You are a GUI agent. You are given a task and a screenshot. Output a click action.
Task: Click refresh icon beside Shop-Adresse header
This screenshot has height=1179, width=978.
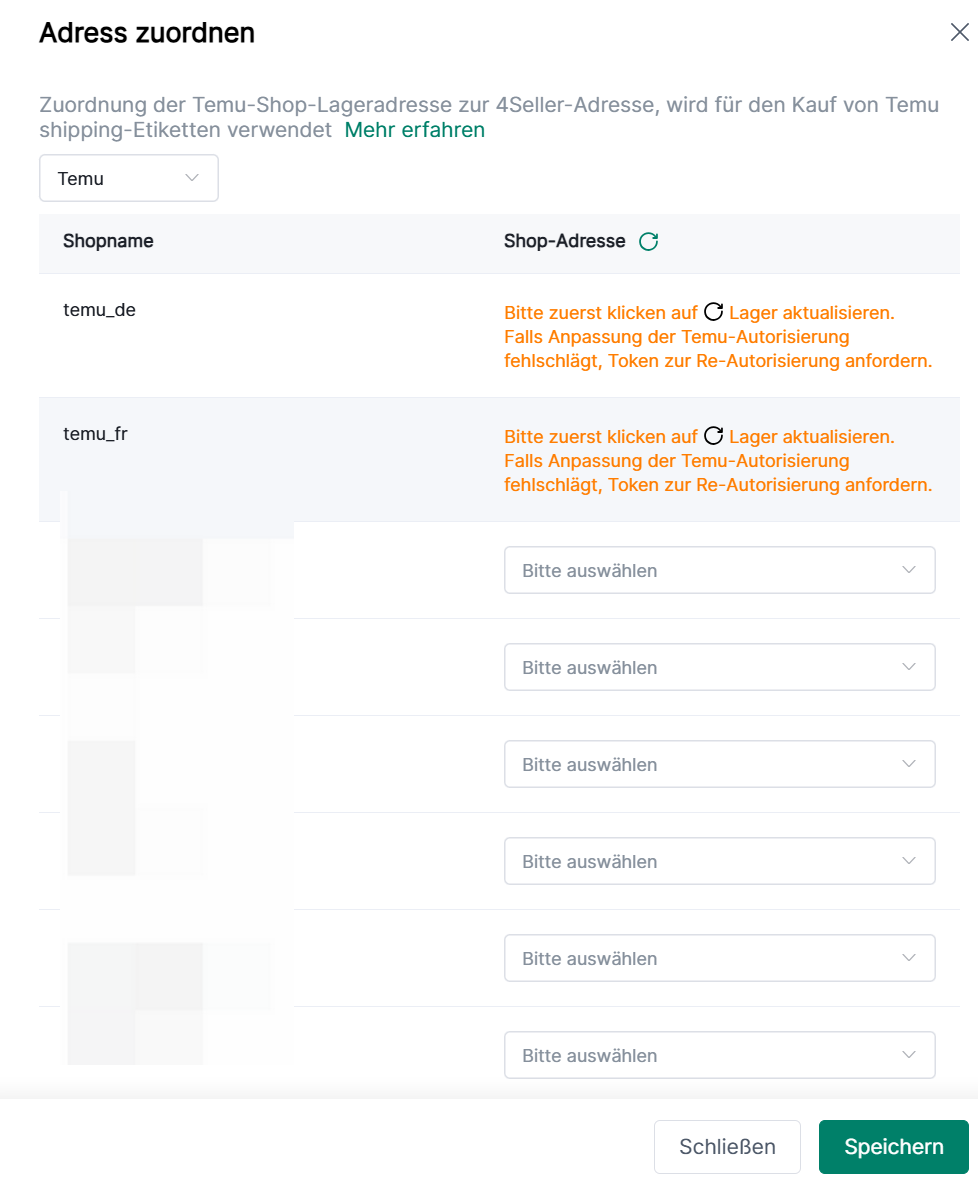(648, 241)
